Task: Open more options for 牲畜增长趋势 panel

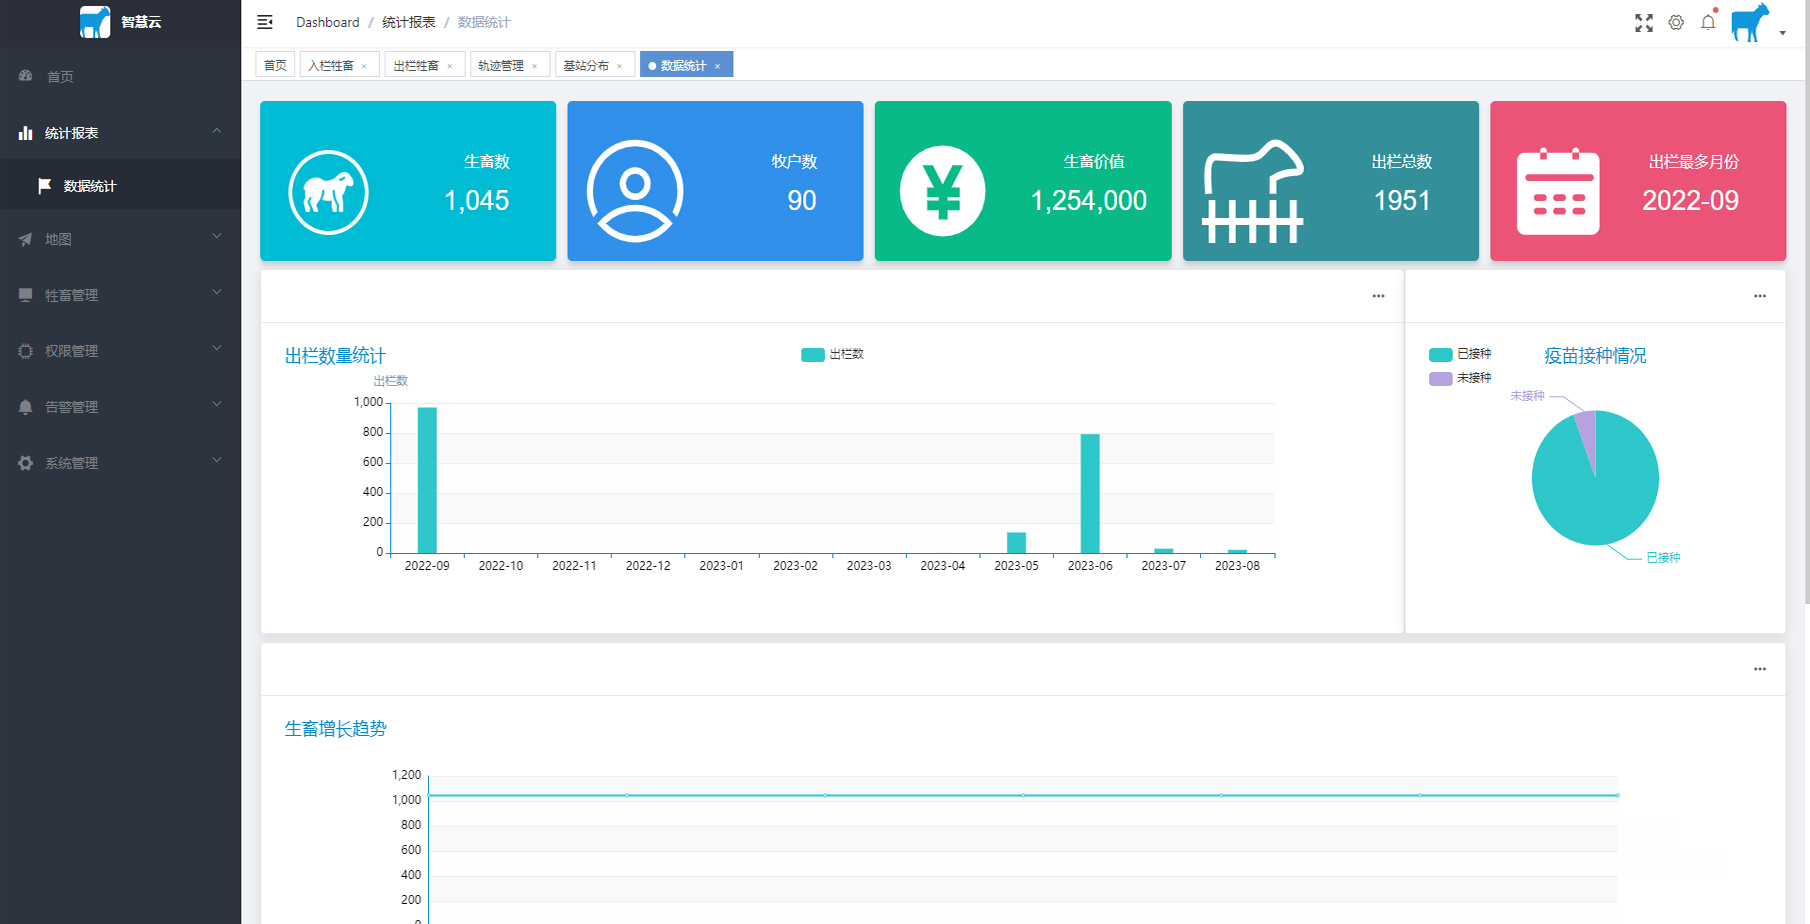Action: tap(1759, 669)
